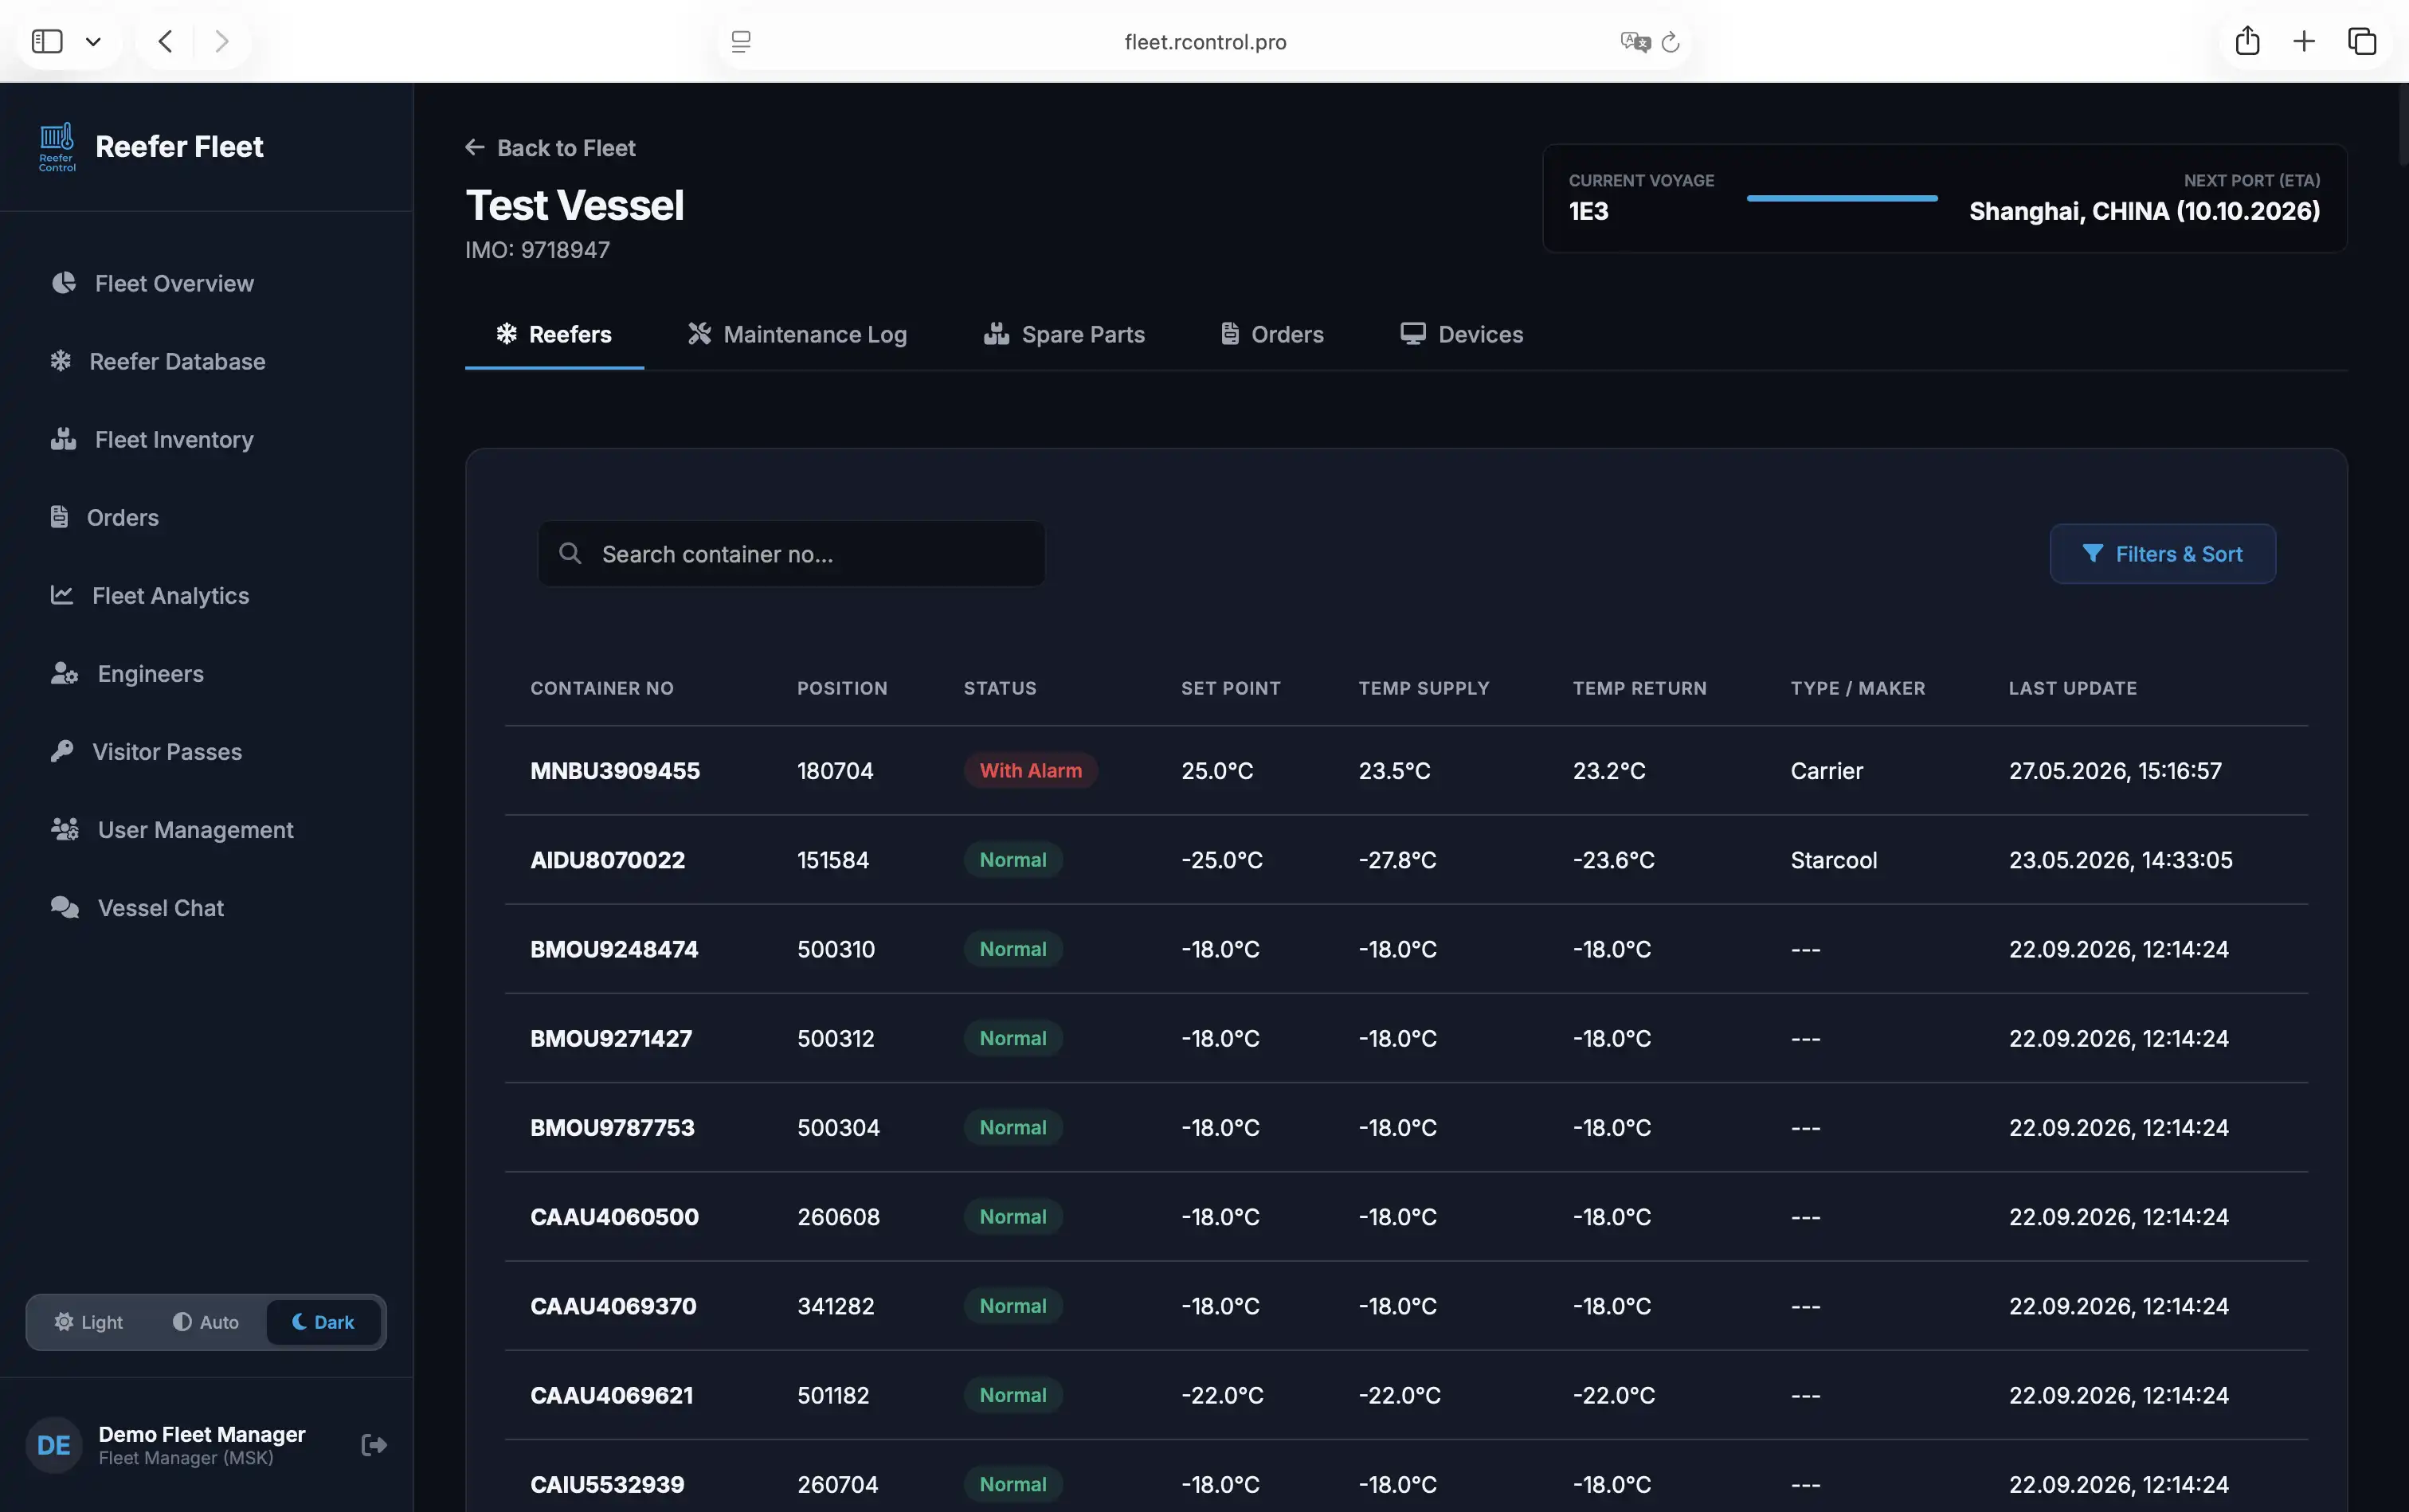Show the browser tab overview
Image resolution: width=2409 pixels, height=1512 pixels.
(x=2362, y=41)
